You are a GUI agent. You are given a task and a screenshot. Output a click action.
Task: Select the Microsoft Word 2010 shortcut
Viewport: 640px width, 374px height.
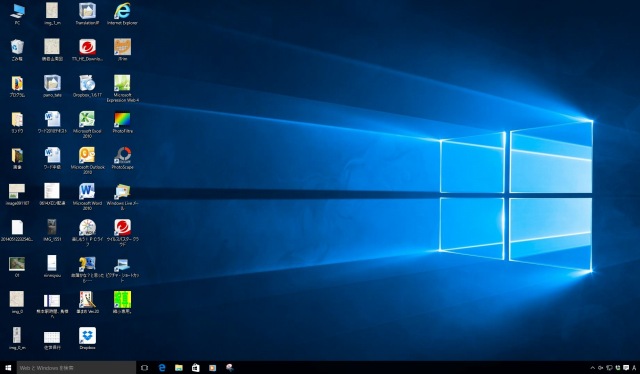tap(87, 196)
